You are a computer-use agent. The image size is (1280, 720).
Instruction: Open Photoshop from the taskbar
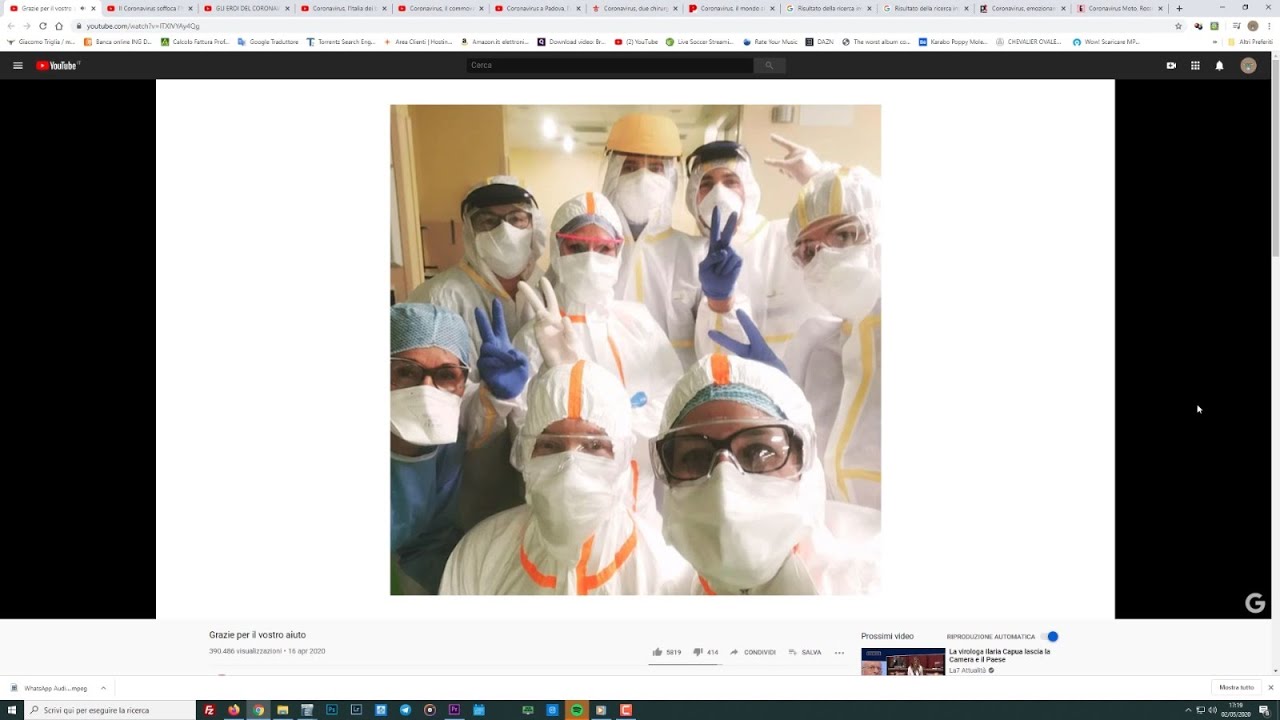[332, 710]
